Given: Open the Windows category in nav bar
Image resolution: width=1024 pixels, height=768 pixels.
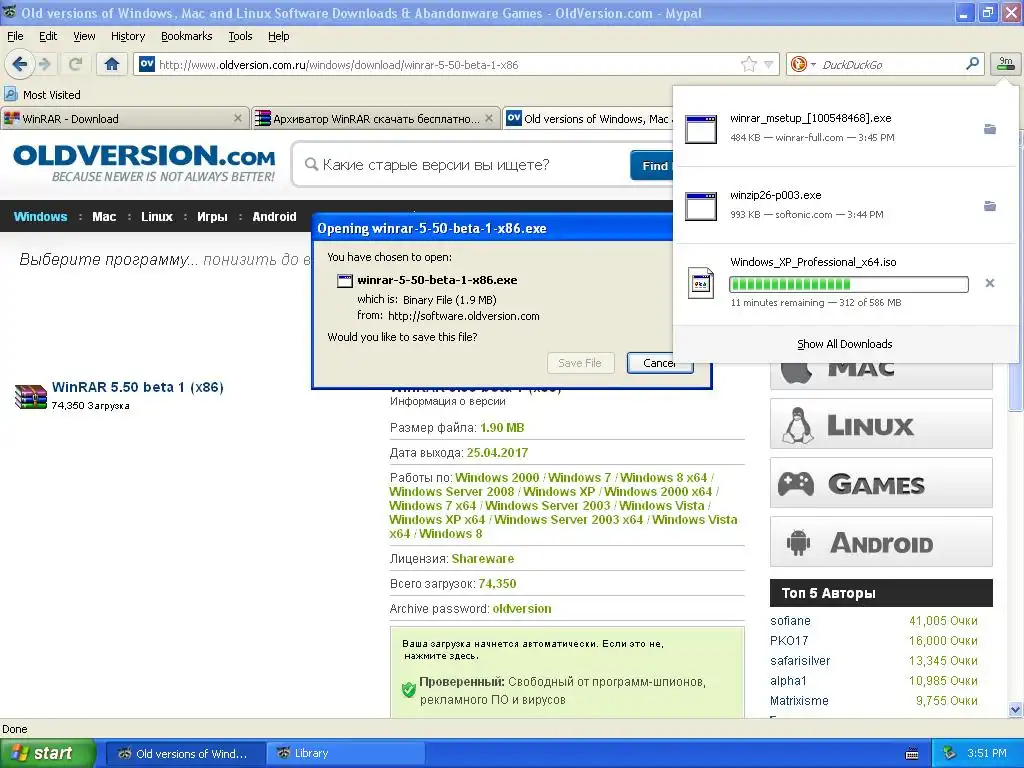Looking at the screenshot, I should click(x=40, y=216).
